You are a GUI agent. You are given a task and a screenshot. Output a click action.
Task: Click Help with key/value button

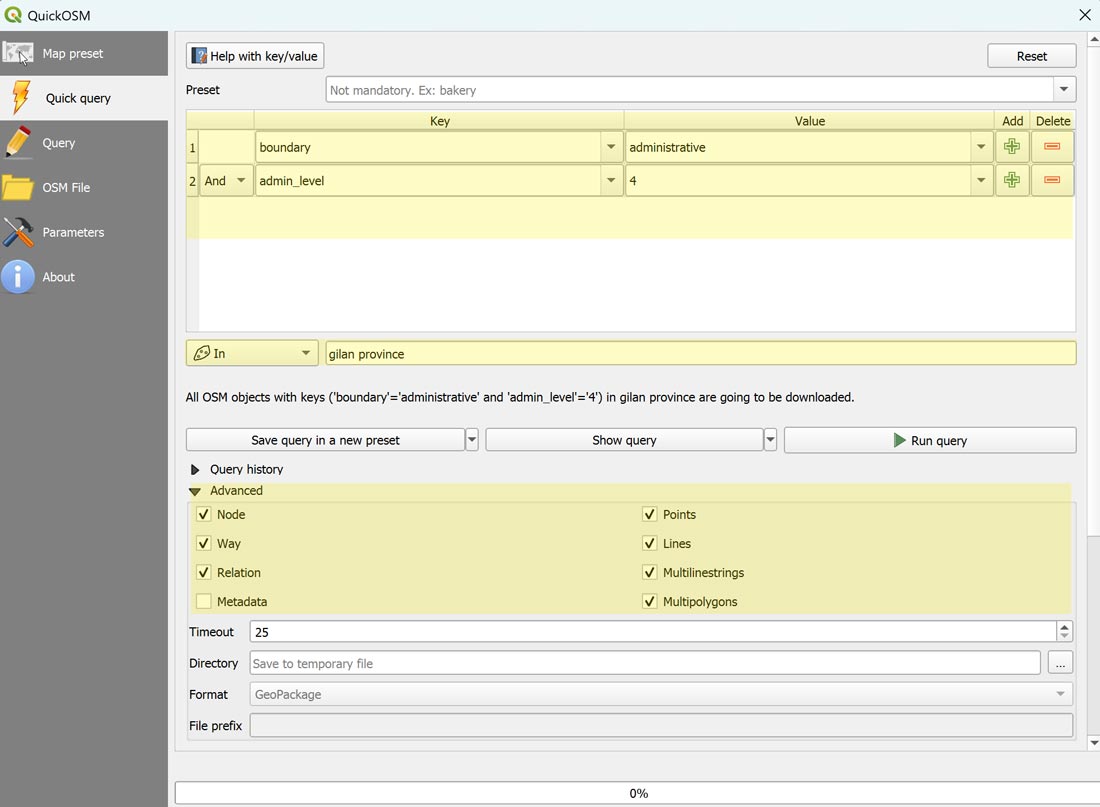[x=255, y=56]
